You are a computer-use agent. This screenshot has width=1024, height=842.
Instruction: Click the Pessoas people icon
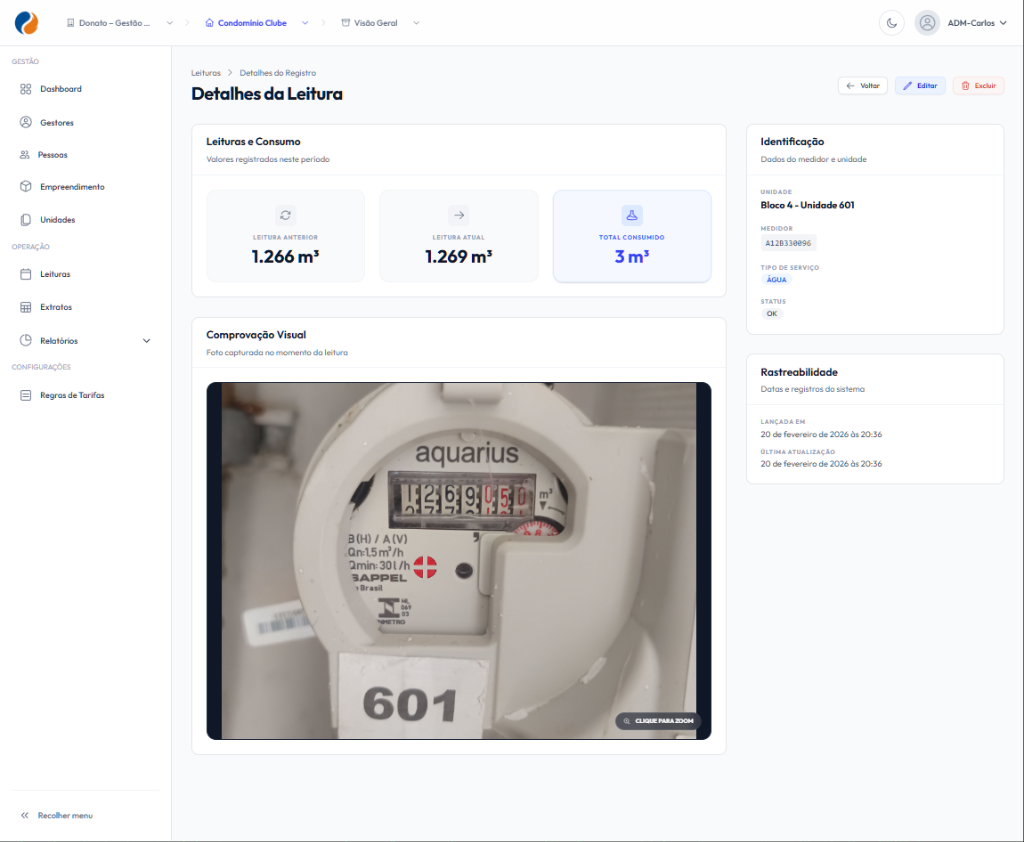point(25,155)
